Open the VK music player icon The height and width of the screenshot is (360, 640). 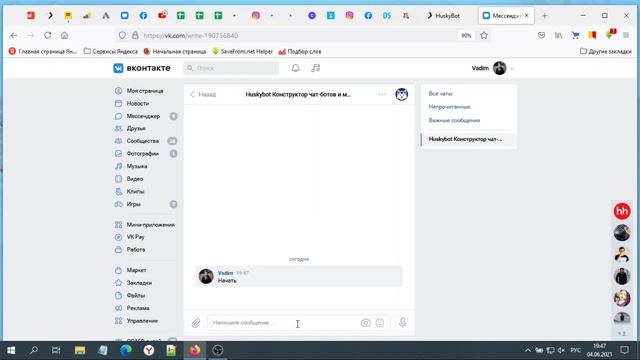(x=316, y=68)
